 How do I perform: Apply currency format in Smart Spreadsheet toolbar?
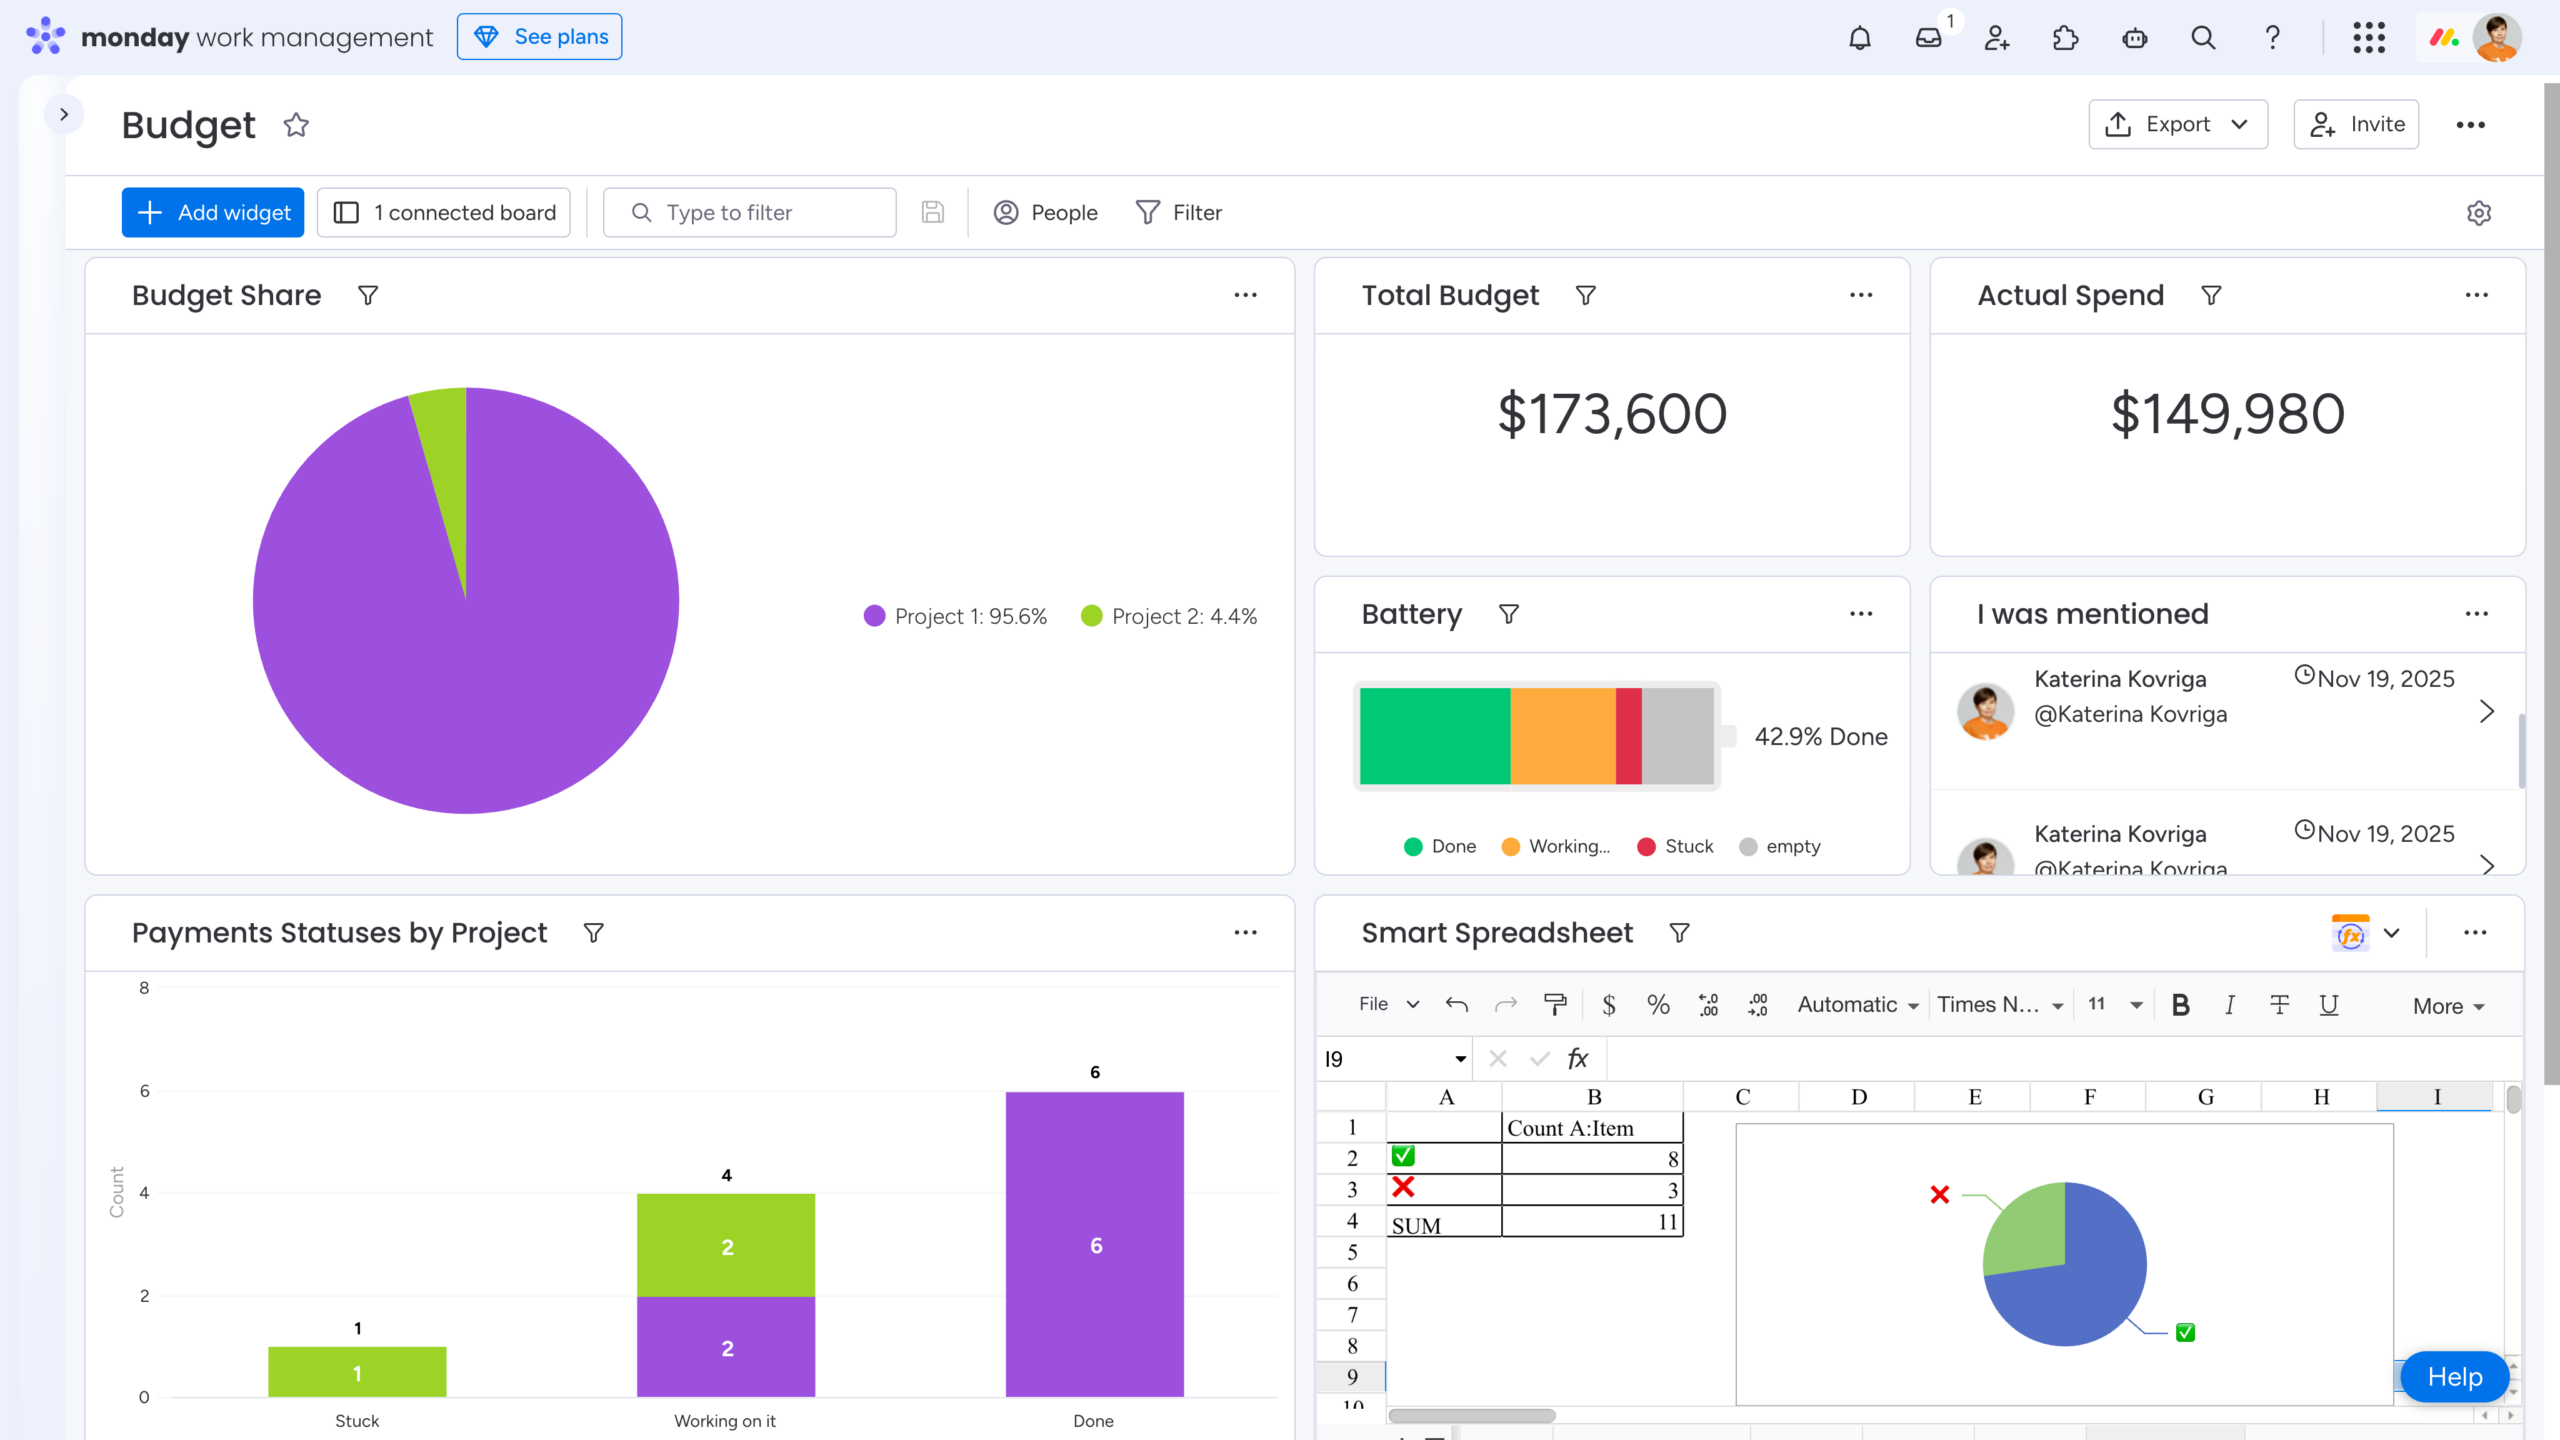tap(1610, 1005)
